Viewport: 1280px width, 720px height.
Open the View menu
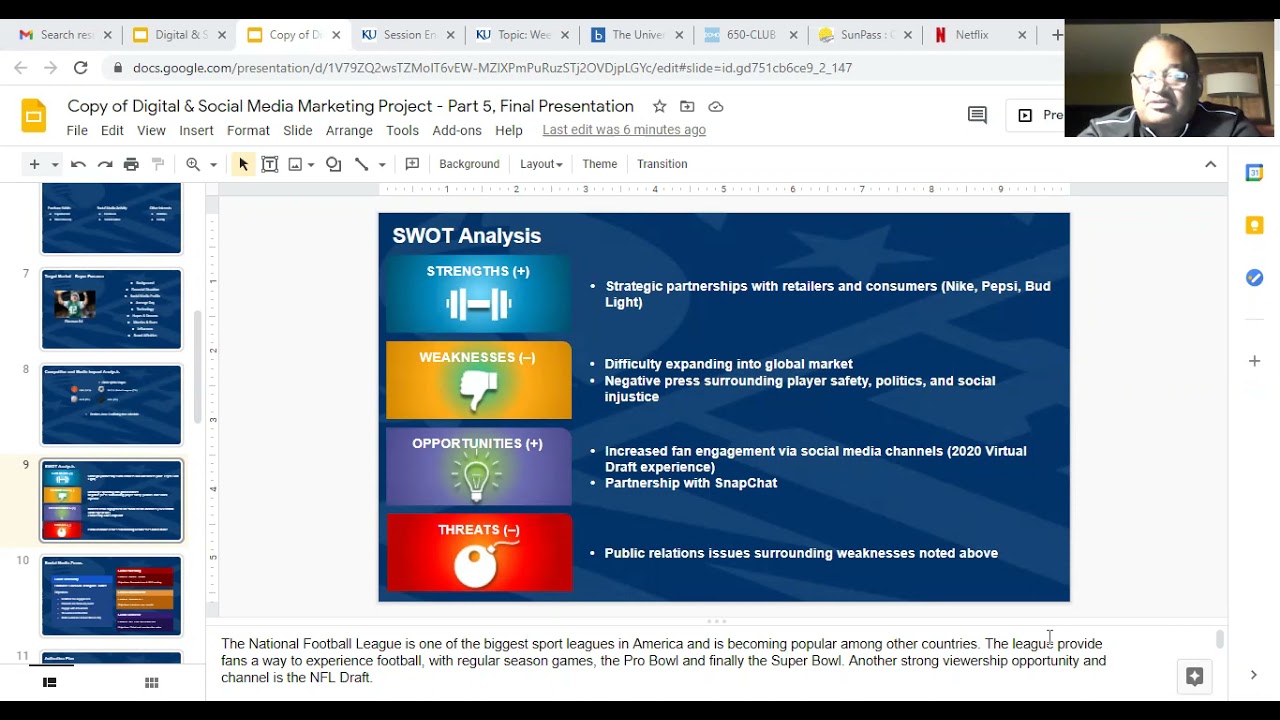coord(151,130)
